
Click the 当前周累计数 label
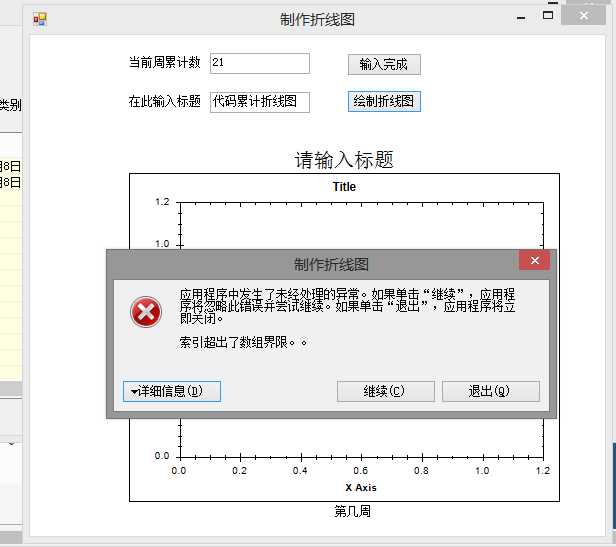click(165, 62)
